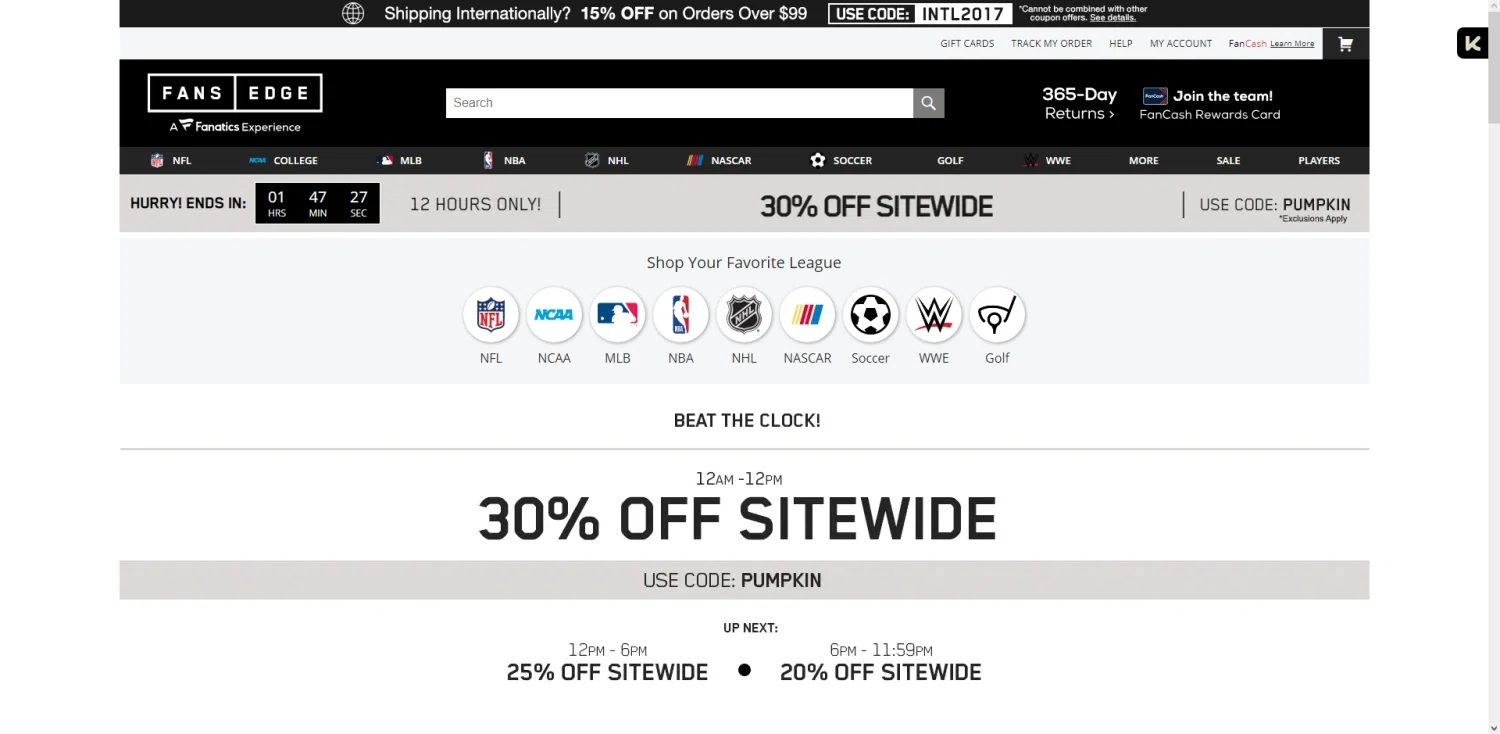This screenshot has height=734, width=1500.
Task: Pick the MLB logo league icon
Action: 617,315
